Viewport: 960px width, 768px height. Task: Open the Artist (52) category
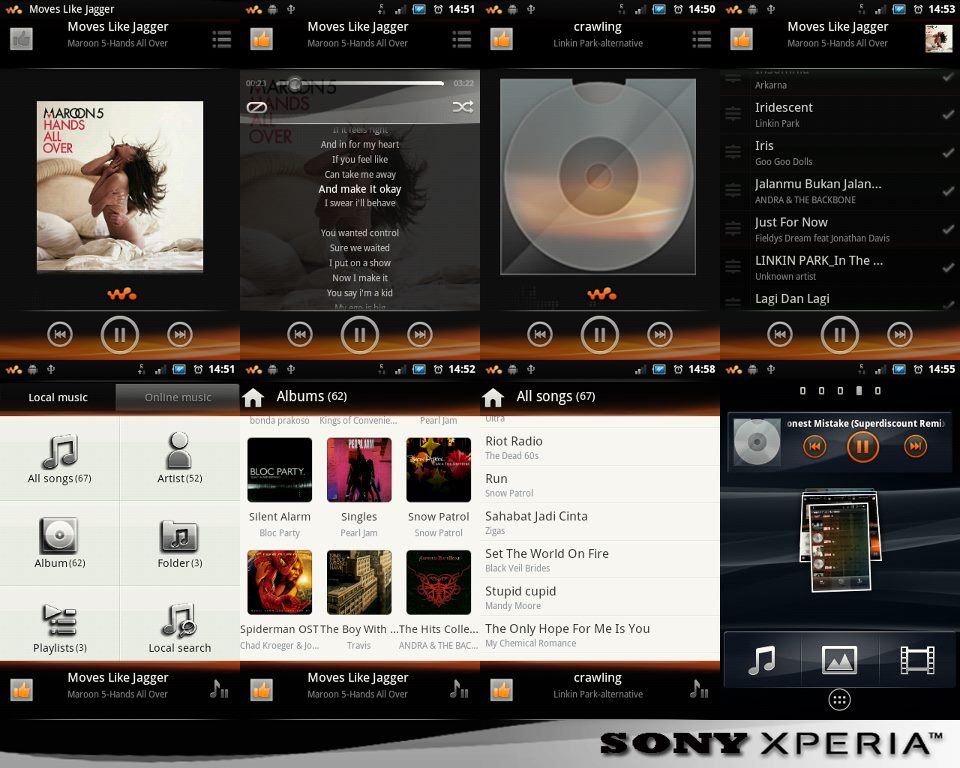point(180,459)
